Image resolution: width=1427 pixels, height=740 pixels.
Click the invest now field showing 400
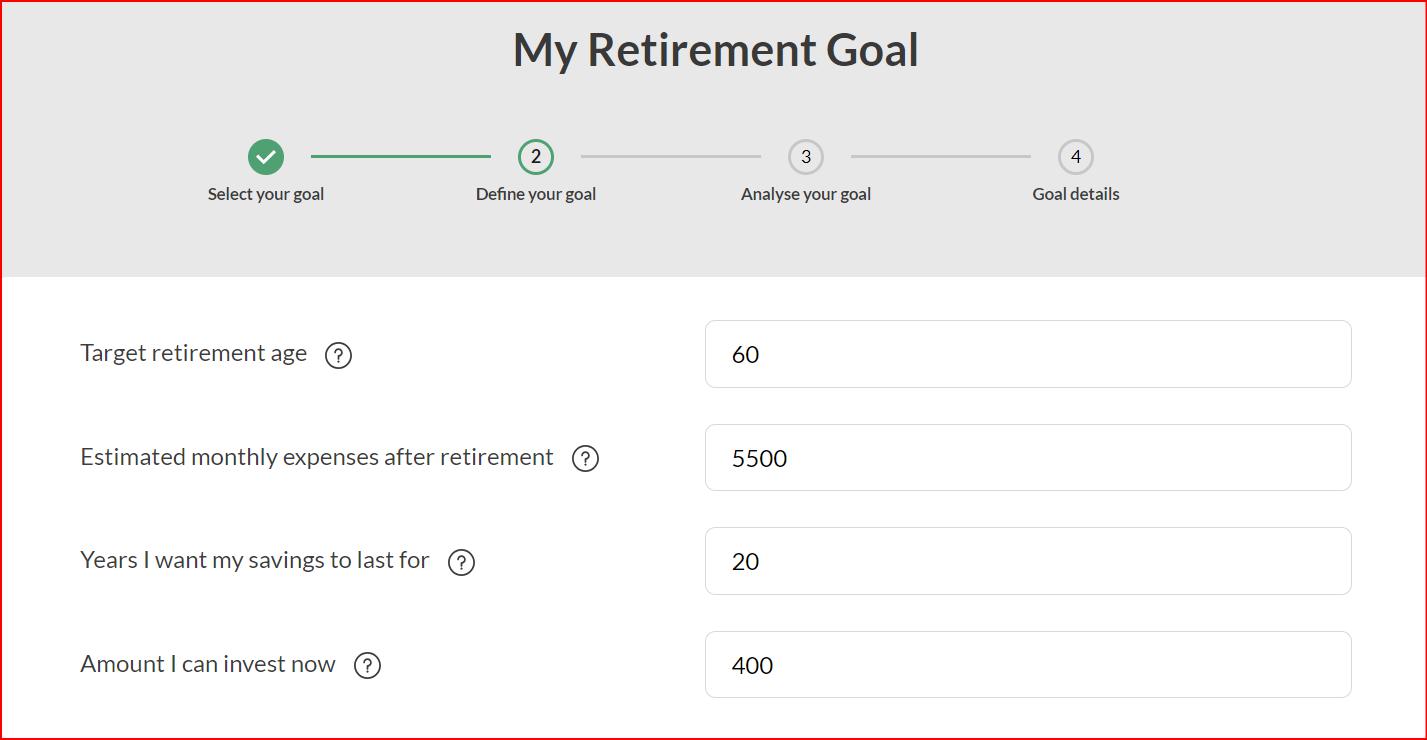click(1028, 665)
